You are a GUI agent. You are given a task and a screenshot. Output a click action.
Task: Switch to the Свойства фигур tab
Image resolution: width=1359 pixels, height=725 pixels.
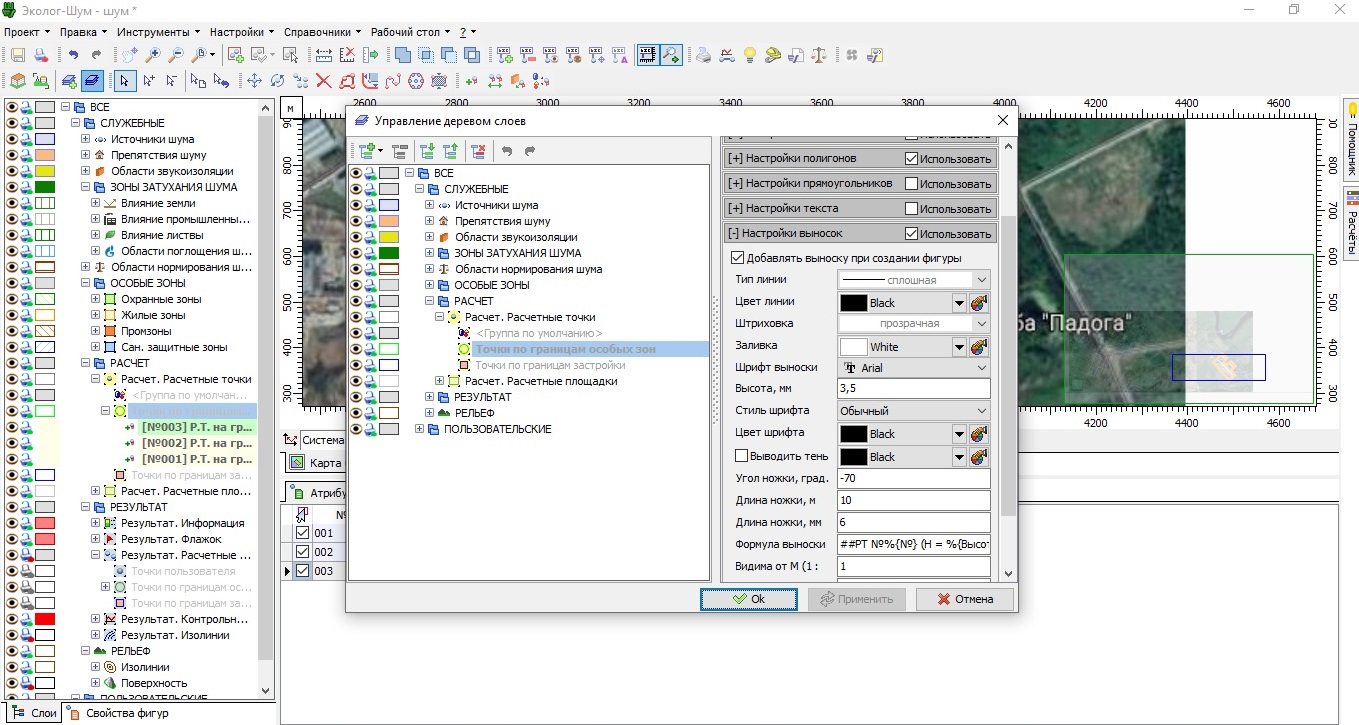point(117,713)
